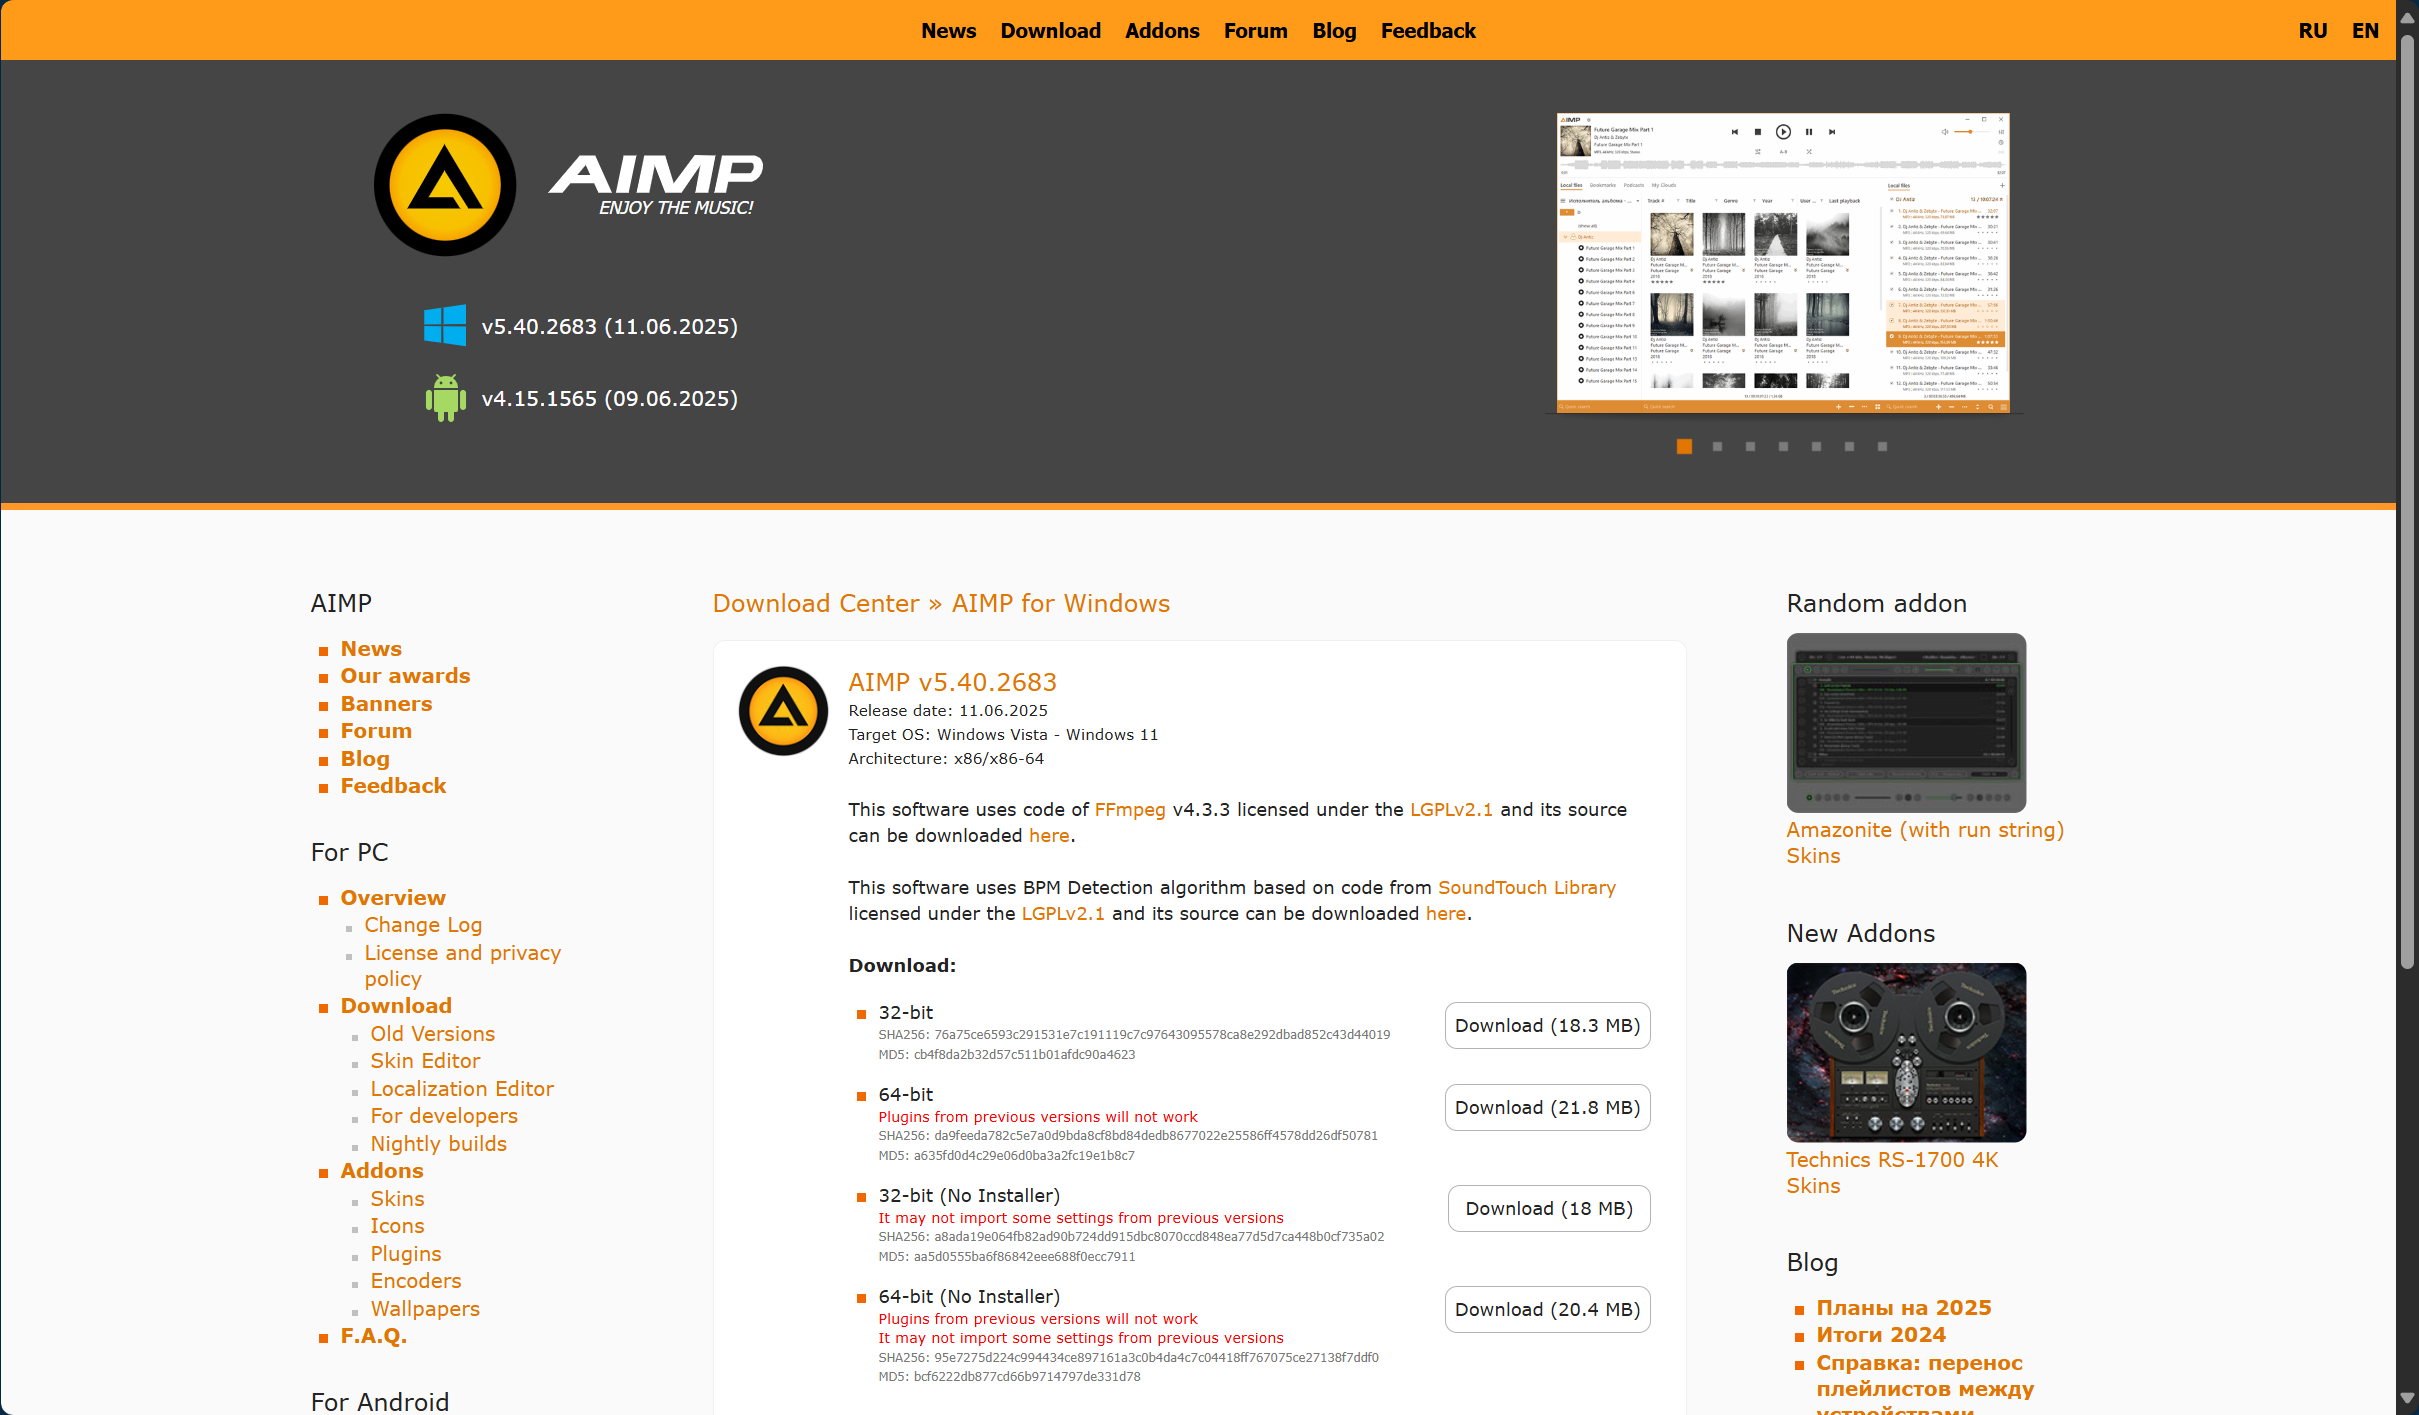Image resolution: width=2419 pixels, height=1415 pixels.
Task: Switch site language to EN
Action: 2365,31
